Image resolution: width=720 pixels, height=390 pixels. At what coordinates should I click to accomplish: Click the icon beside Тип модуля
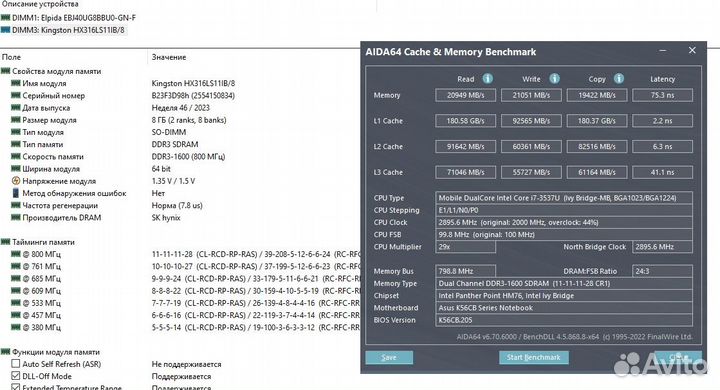point(16,132)
